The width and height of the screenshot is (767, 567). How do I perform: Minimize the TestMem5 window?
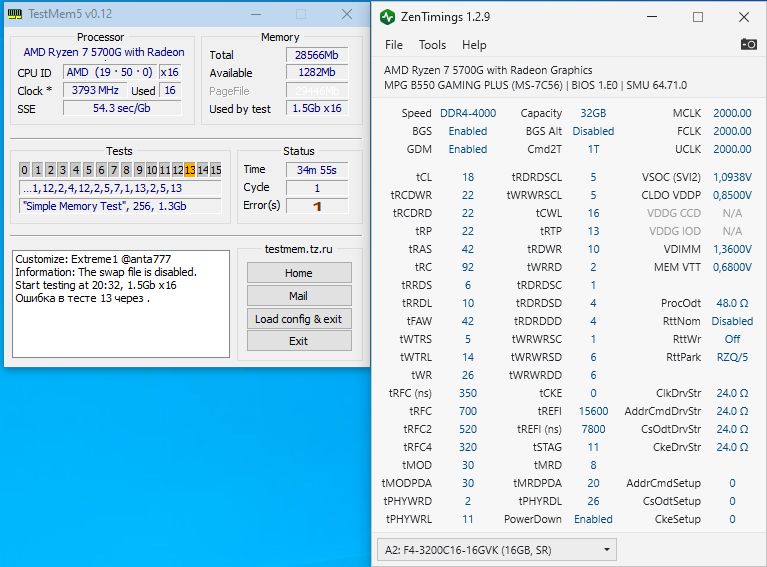(256, 14)
